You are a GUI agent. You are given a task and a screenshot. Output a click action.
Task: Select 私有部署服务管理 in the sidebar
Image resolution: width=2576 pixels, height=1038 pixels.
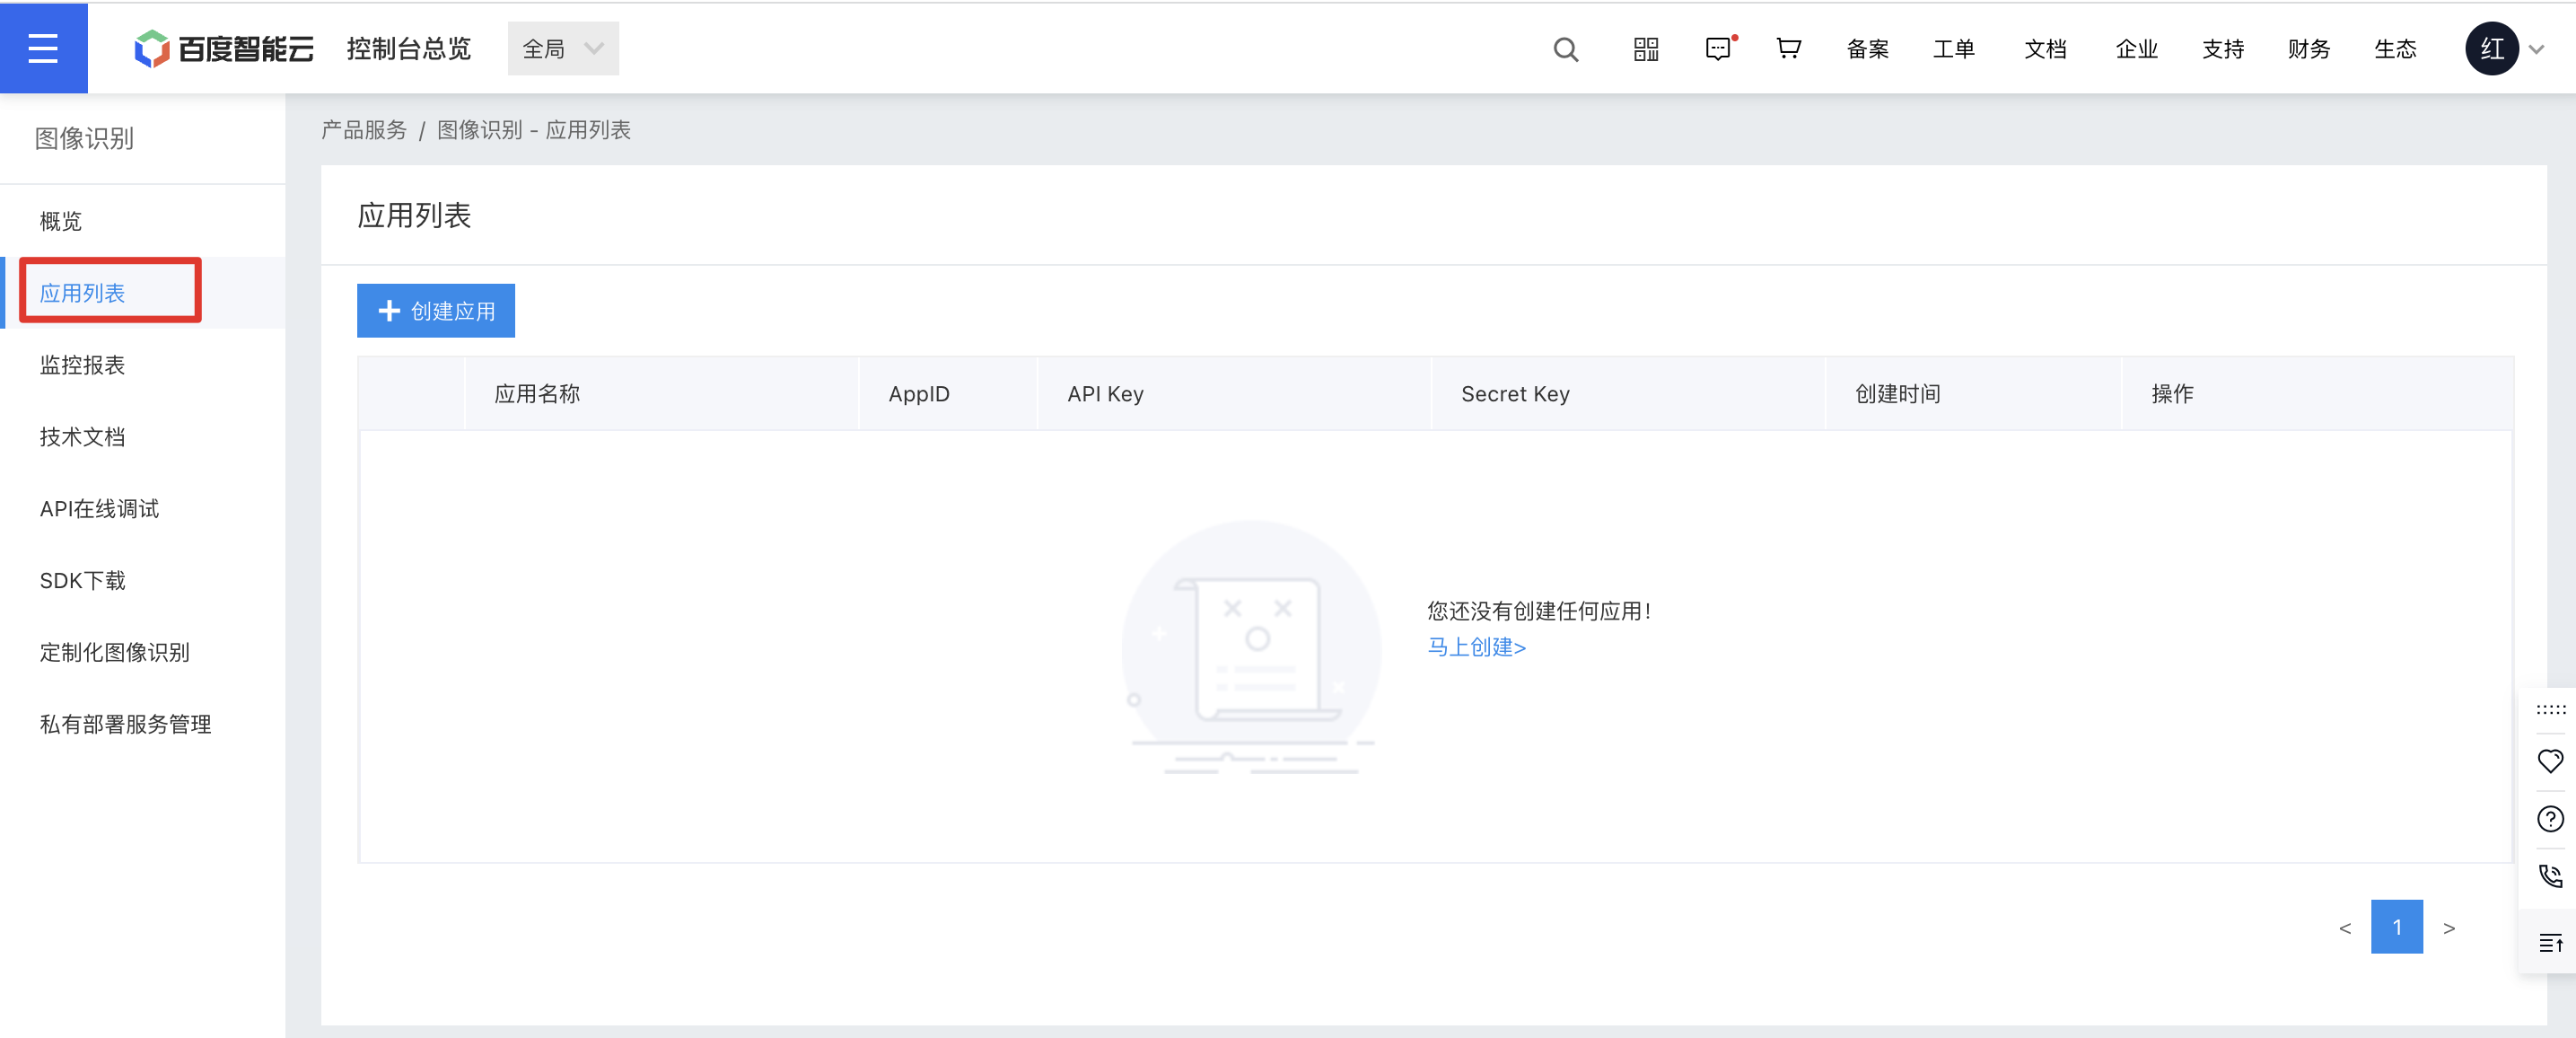142,725
